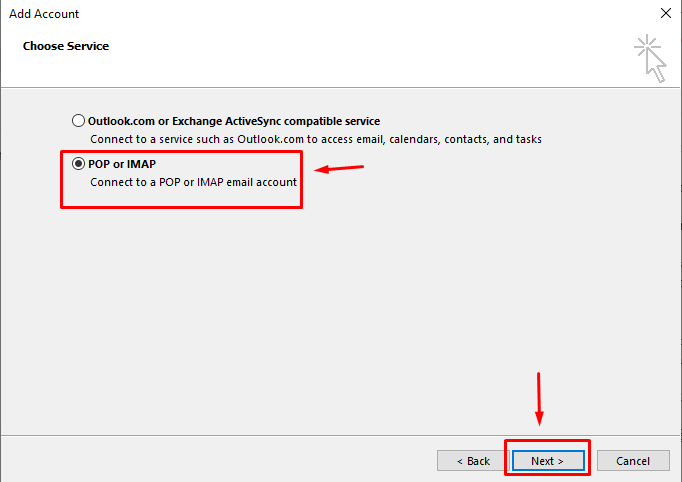Click the Next > button
The width and height of the screenshot is (682, 482).
548,461
